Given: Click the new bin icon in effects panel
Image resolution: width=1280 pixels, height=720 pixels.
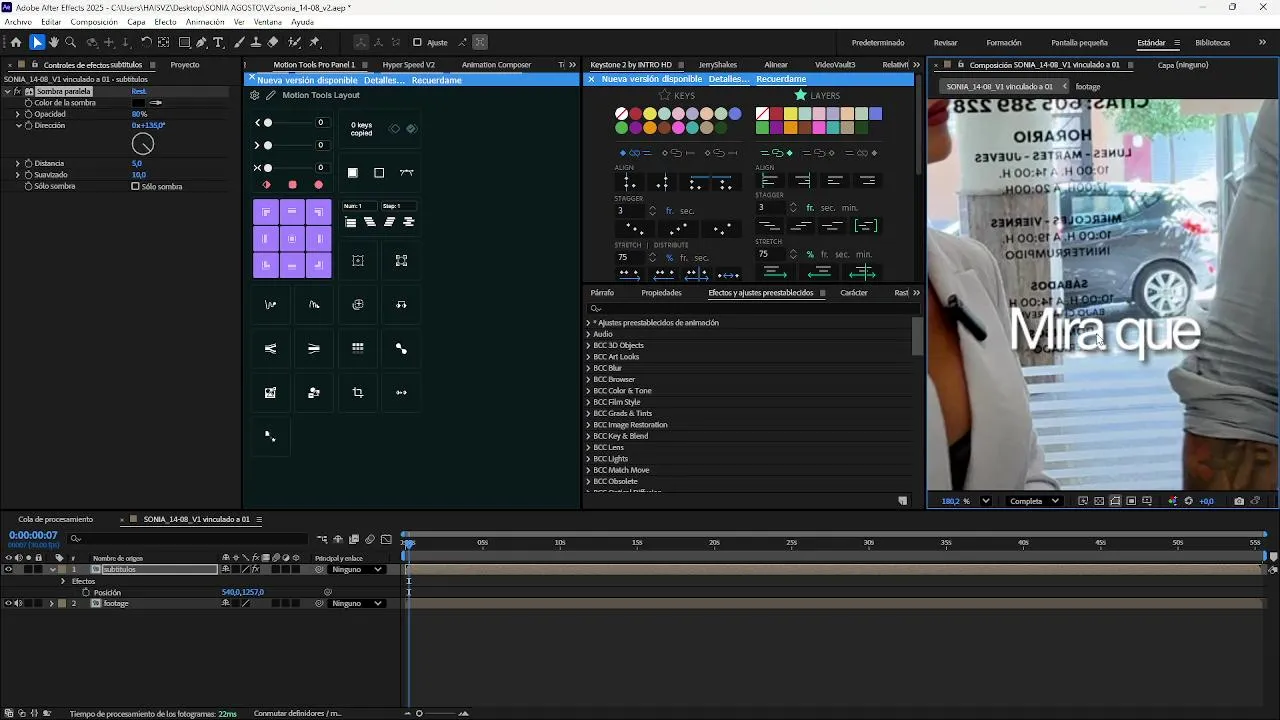Looking at the screenshot, I should [x=903, y=500].
